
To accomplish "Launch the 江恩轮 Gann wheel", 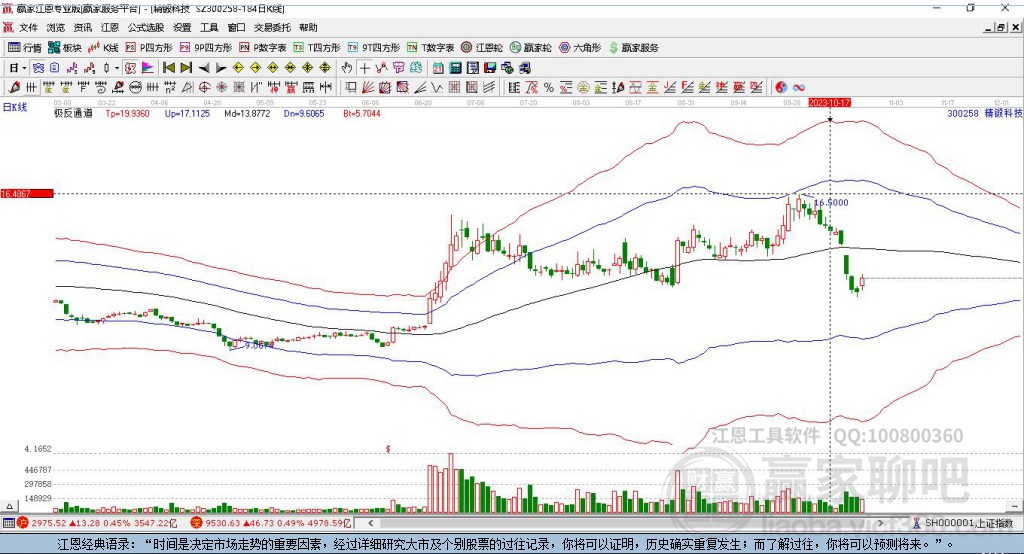I will tap(482, 48).
